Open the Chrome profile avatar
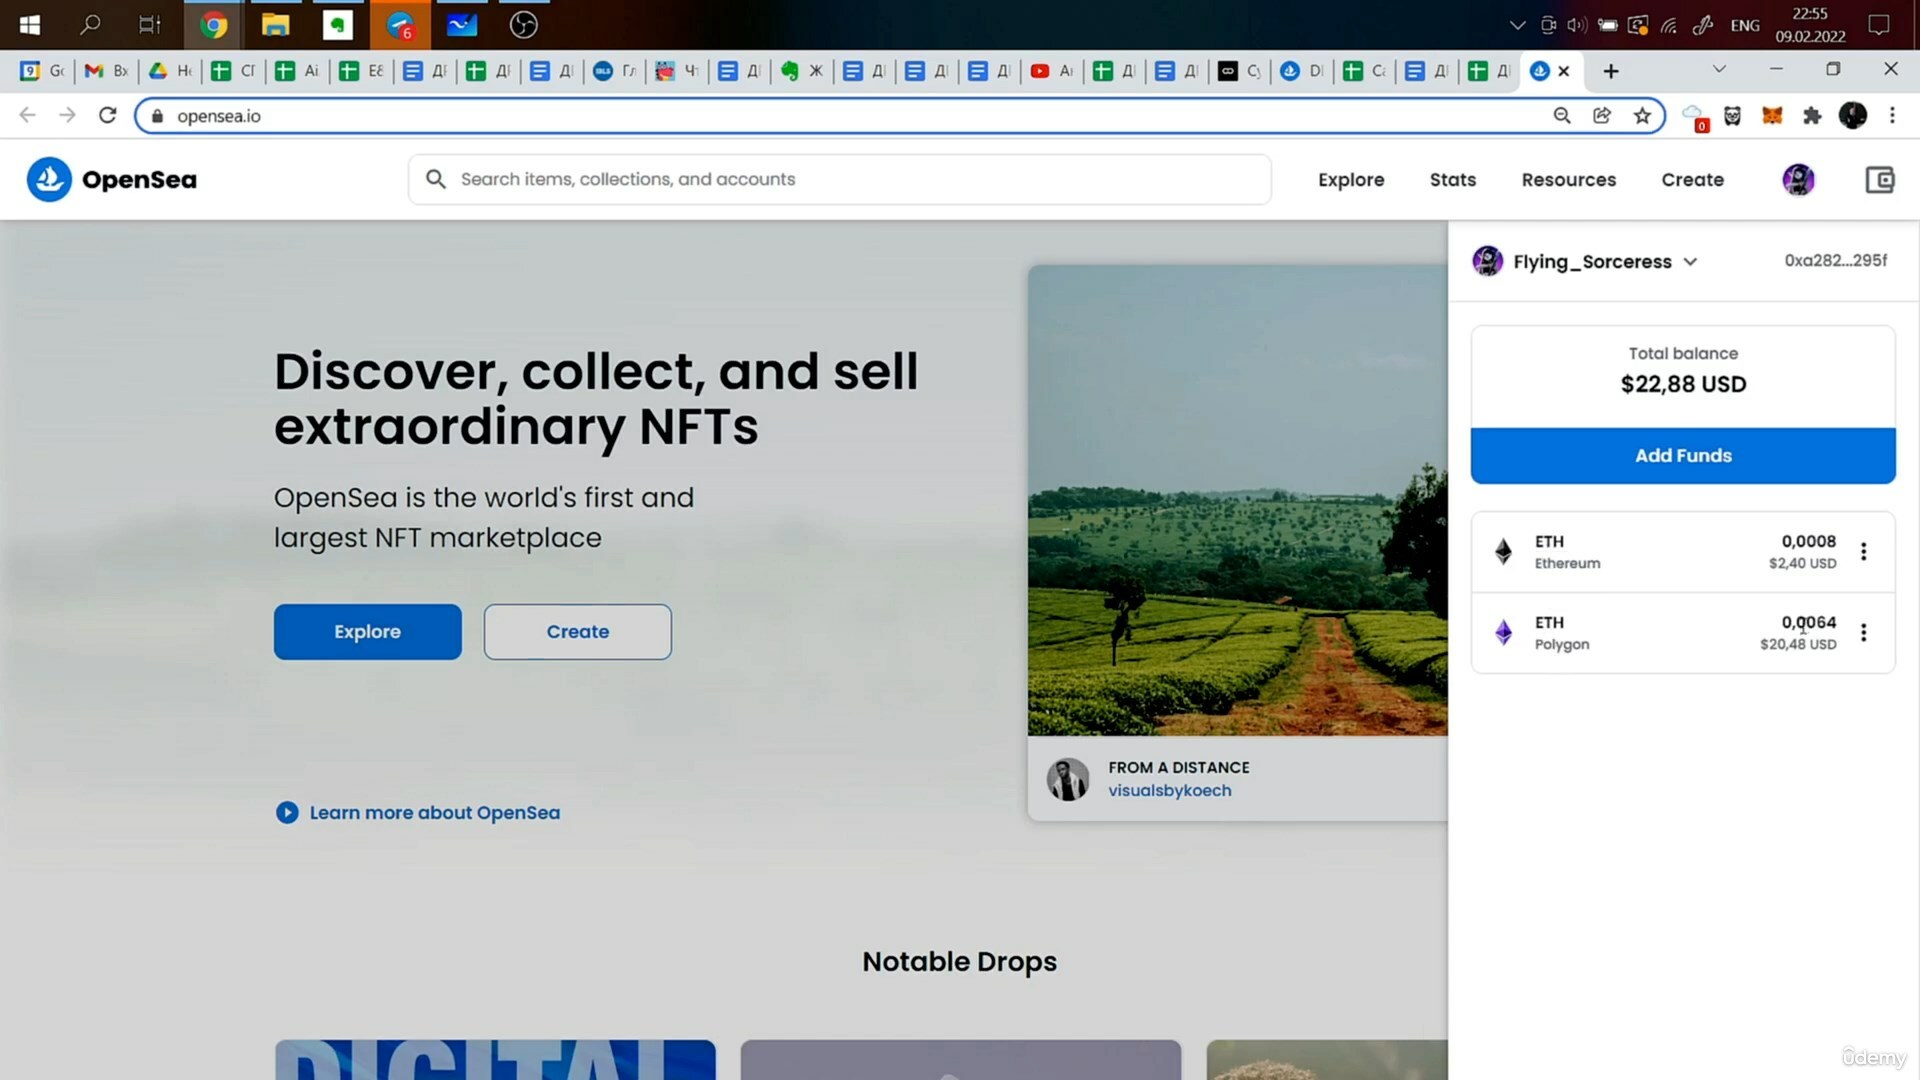 [1853, 116]
